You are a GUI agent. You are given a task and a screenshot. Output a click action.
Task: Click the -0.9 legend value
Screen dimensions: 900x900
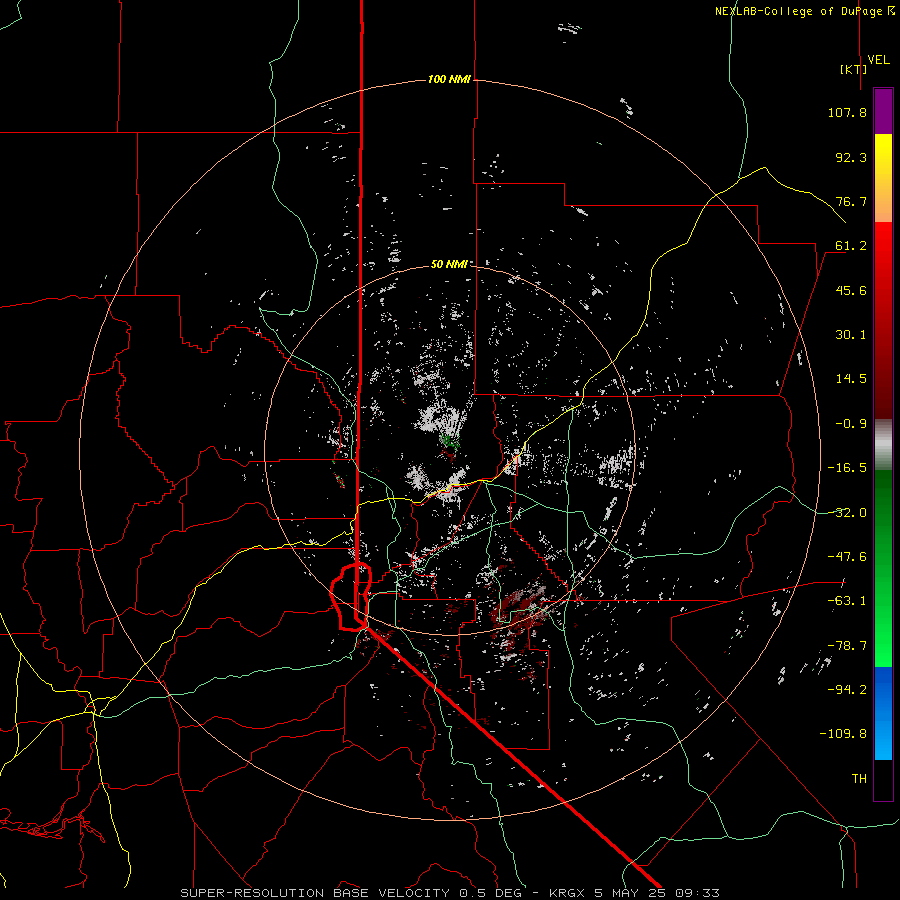[x=851, y=424]
